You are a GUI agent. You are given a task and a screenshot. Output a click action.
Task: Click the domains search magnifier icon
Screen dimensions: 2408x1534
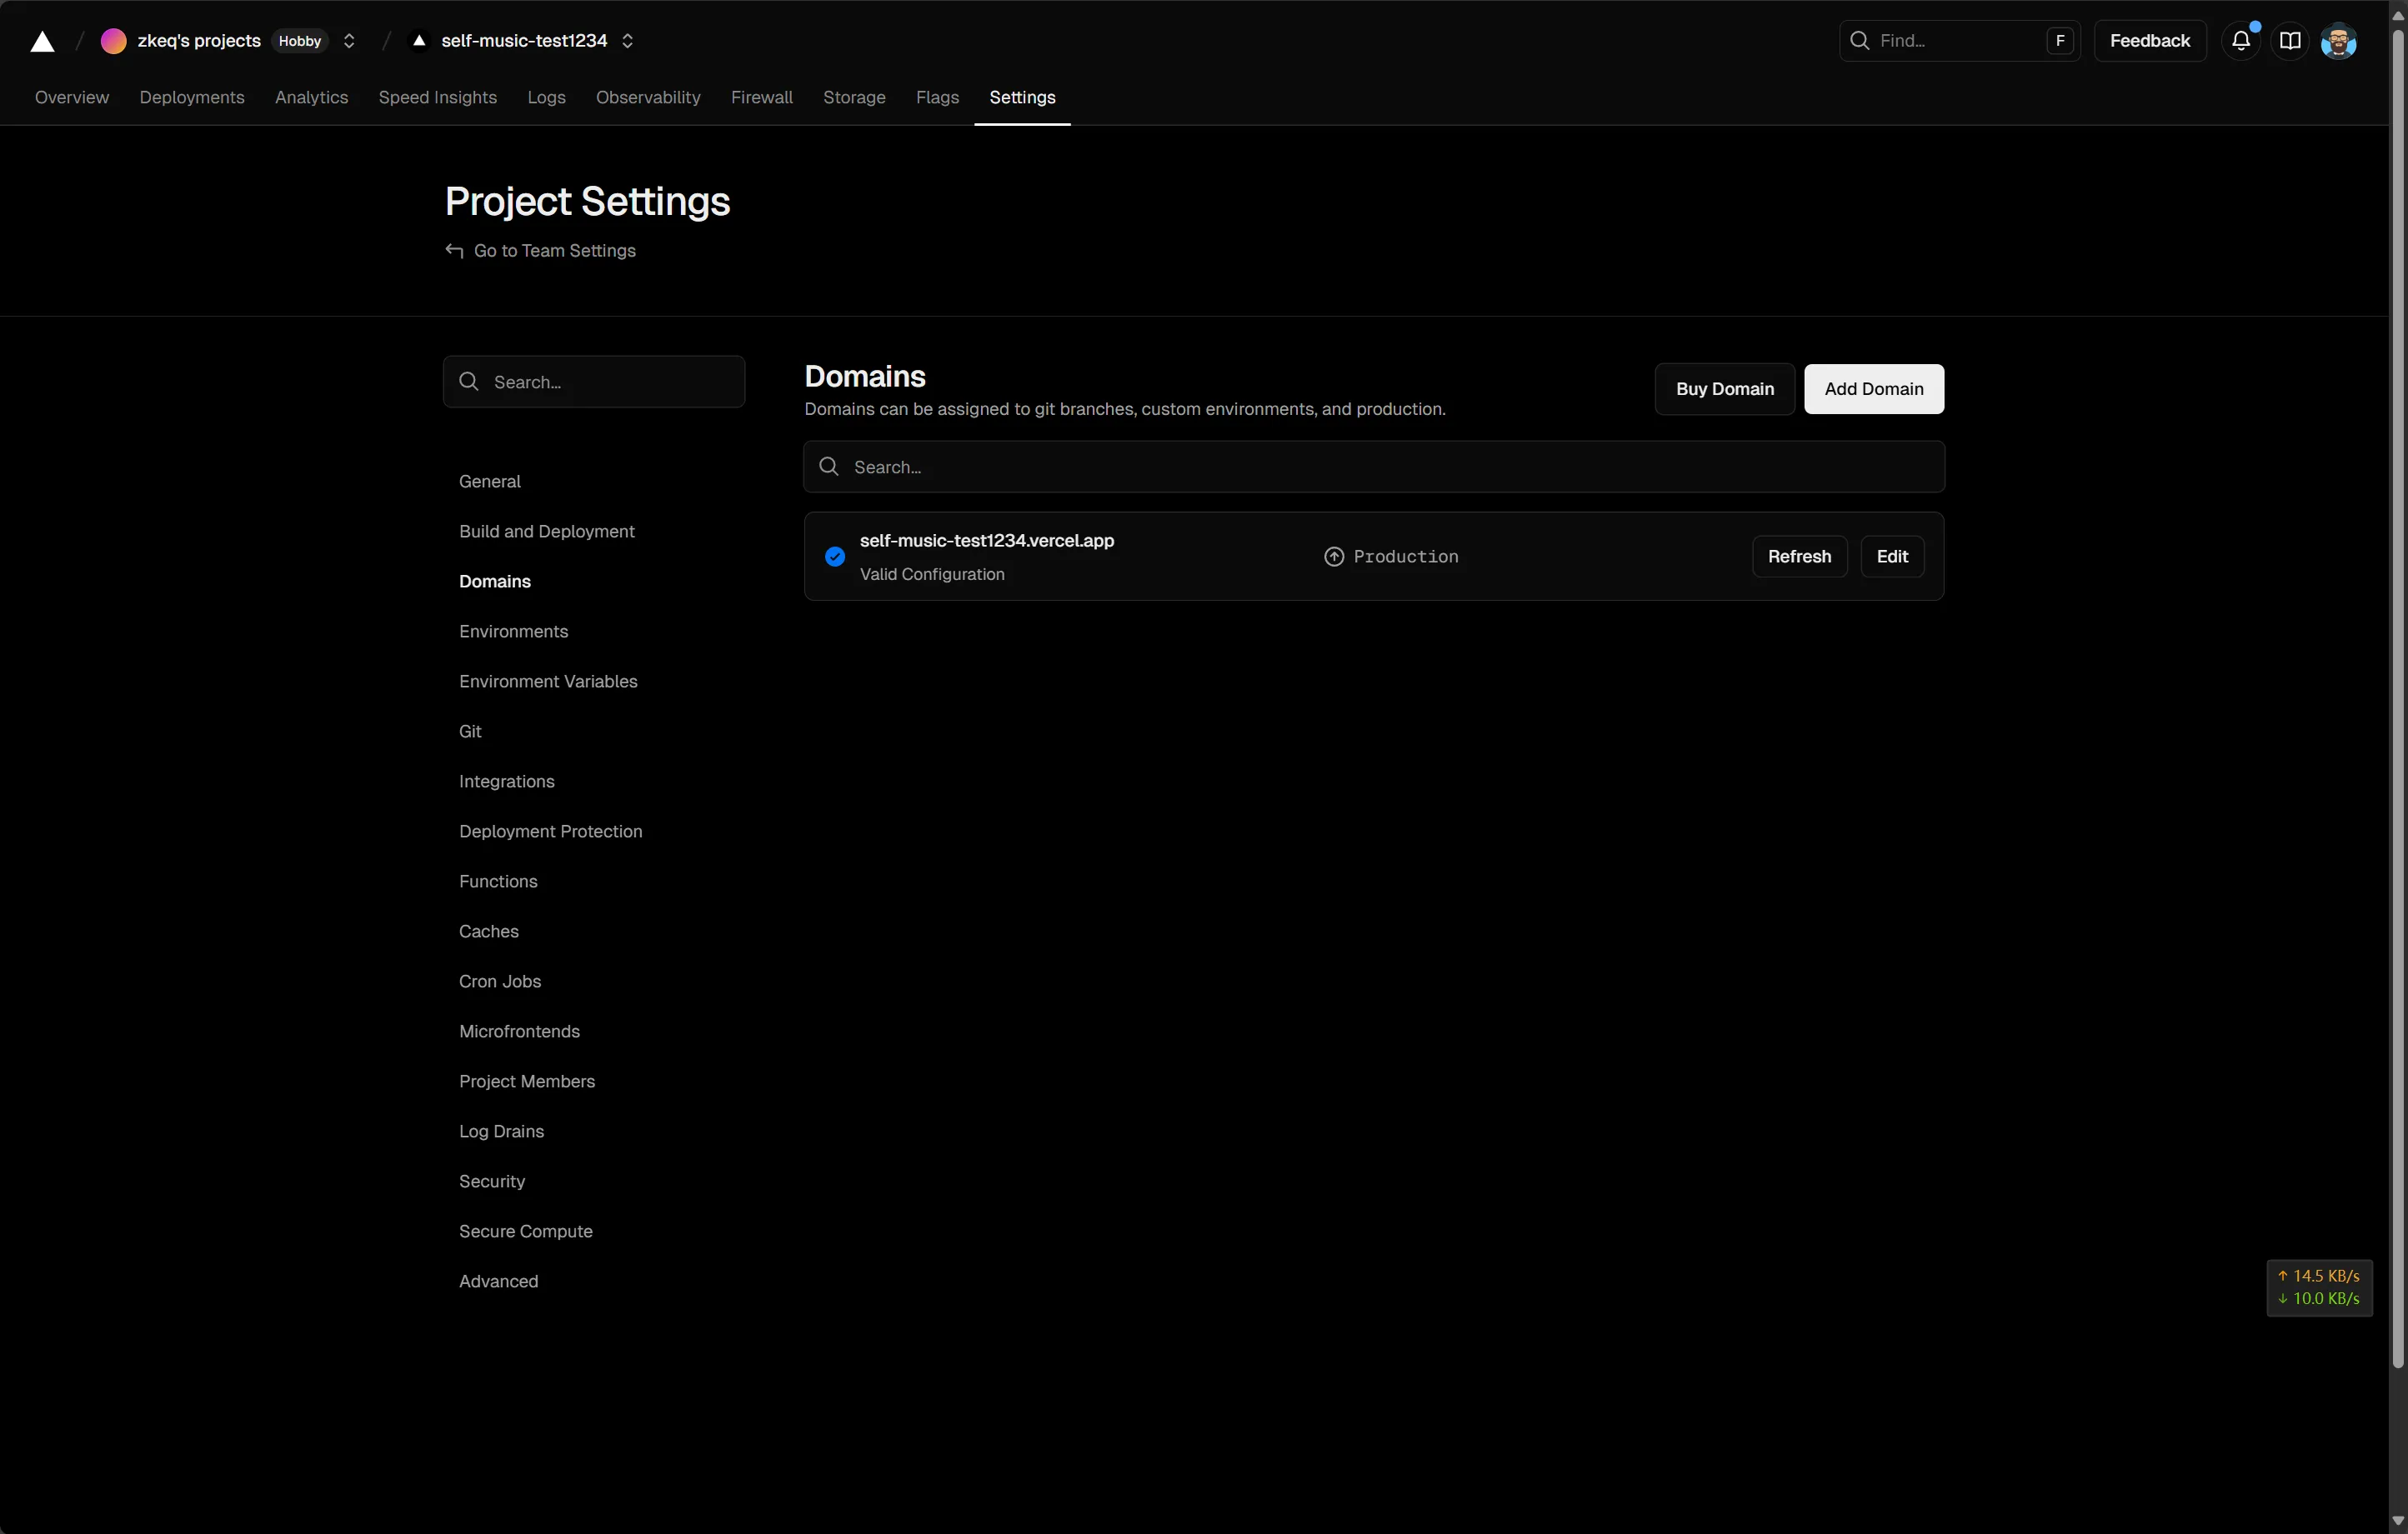829,467
